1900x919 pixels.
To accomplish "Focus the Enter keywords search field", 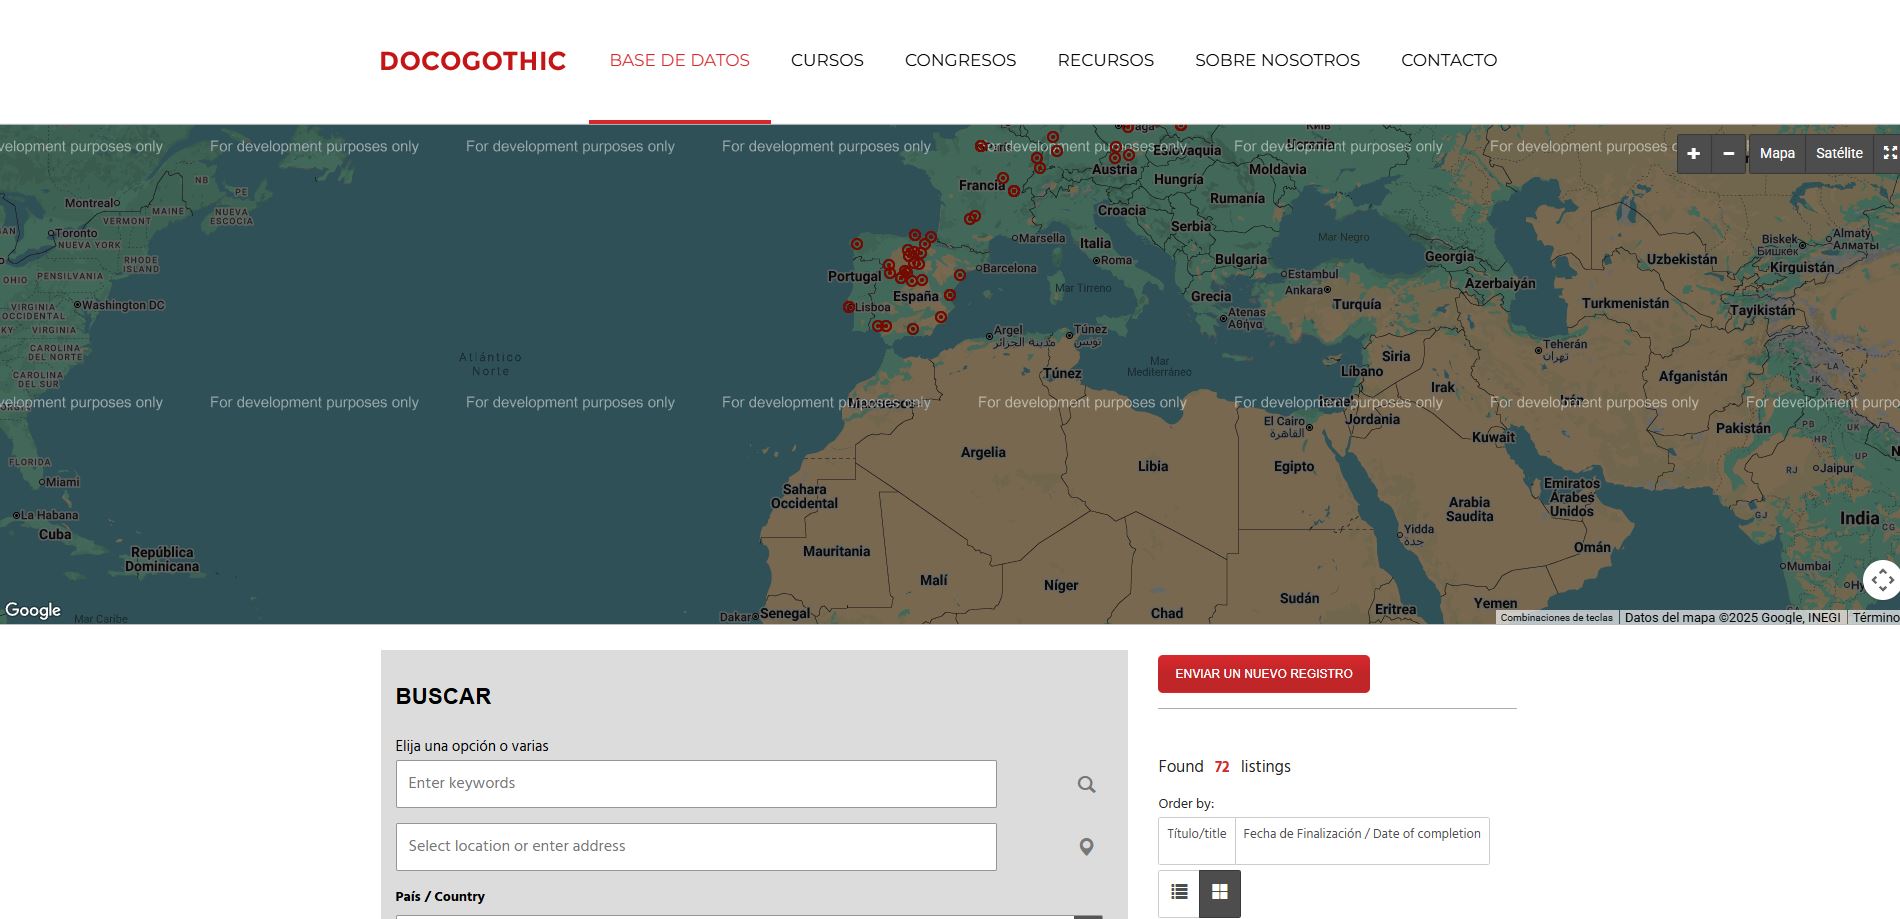I will click(x=695, y=784).
